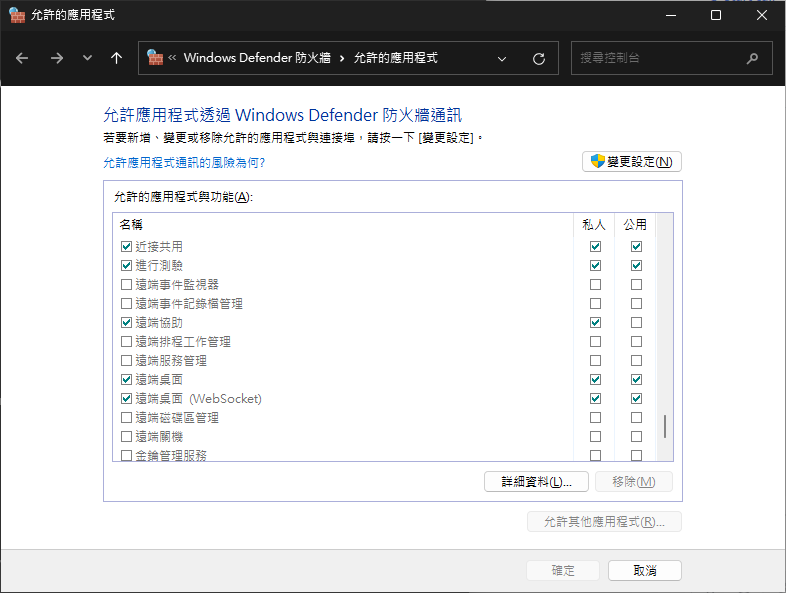
Task: Toggle 私人 checkbox for 近接共用
Action: tap(596, 247)
